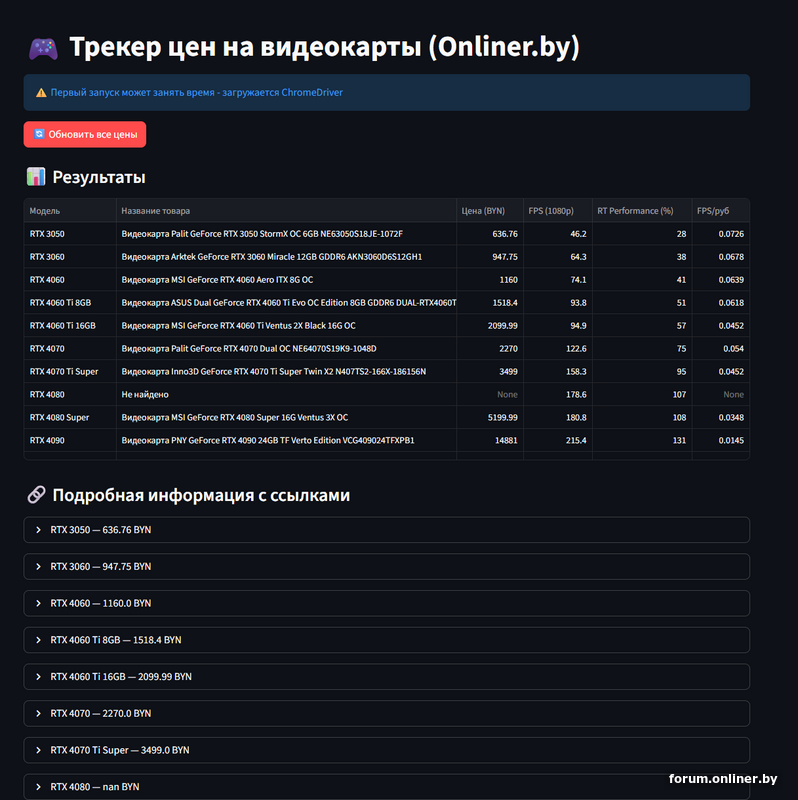Click the ChromeDriver warning message text
The image size is (798, 800).
(x=196, y=92)
